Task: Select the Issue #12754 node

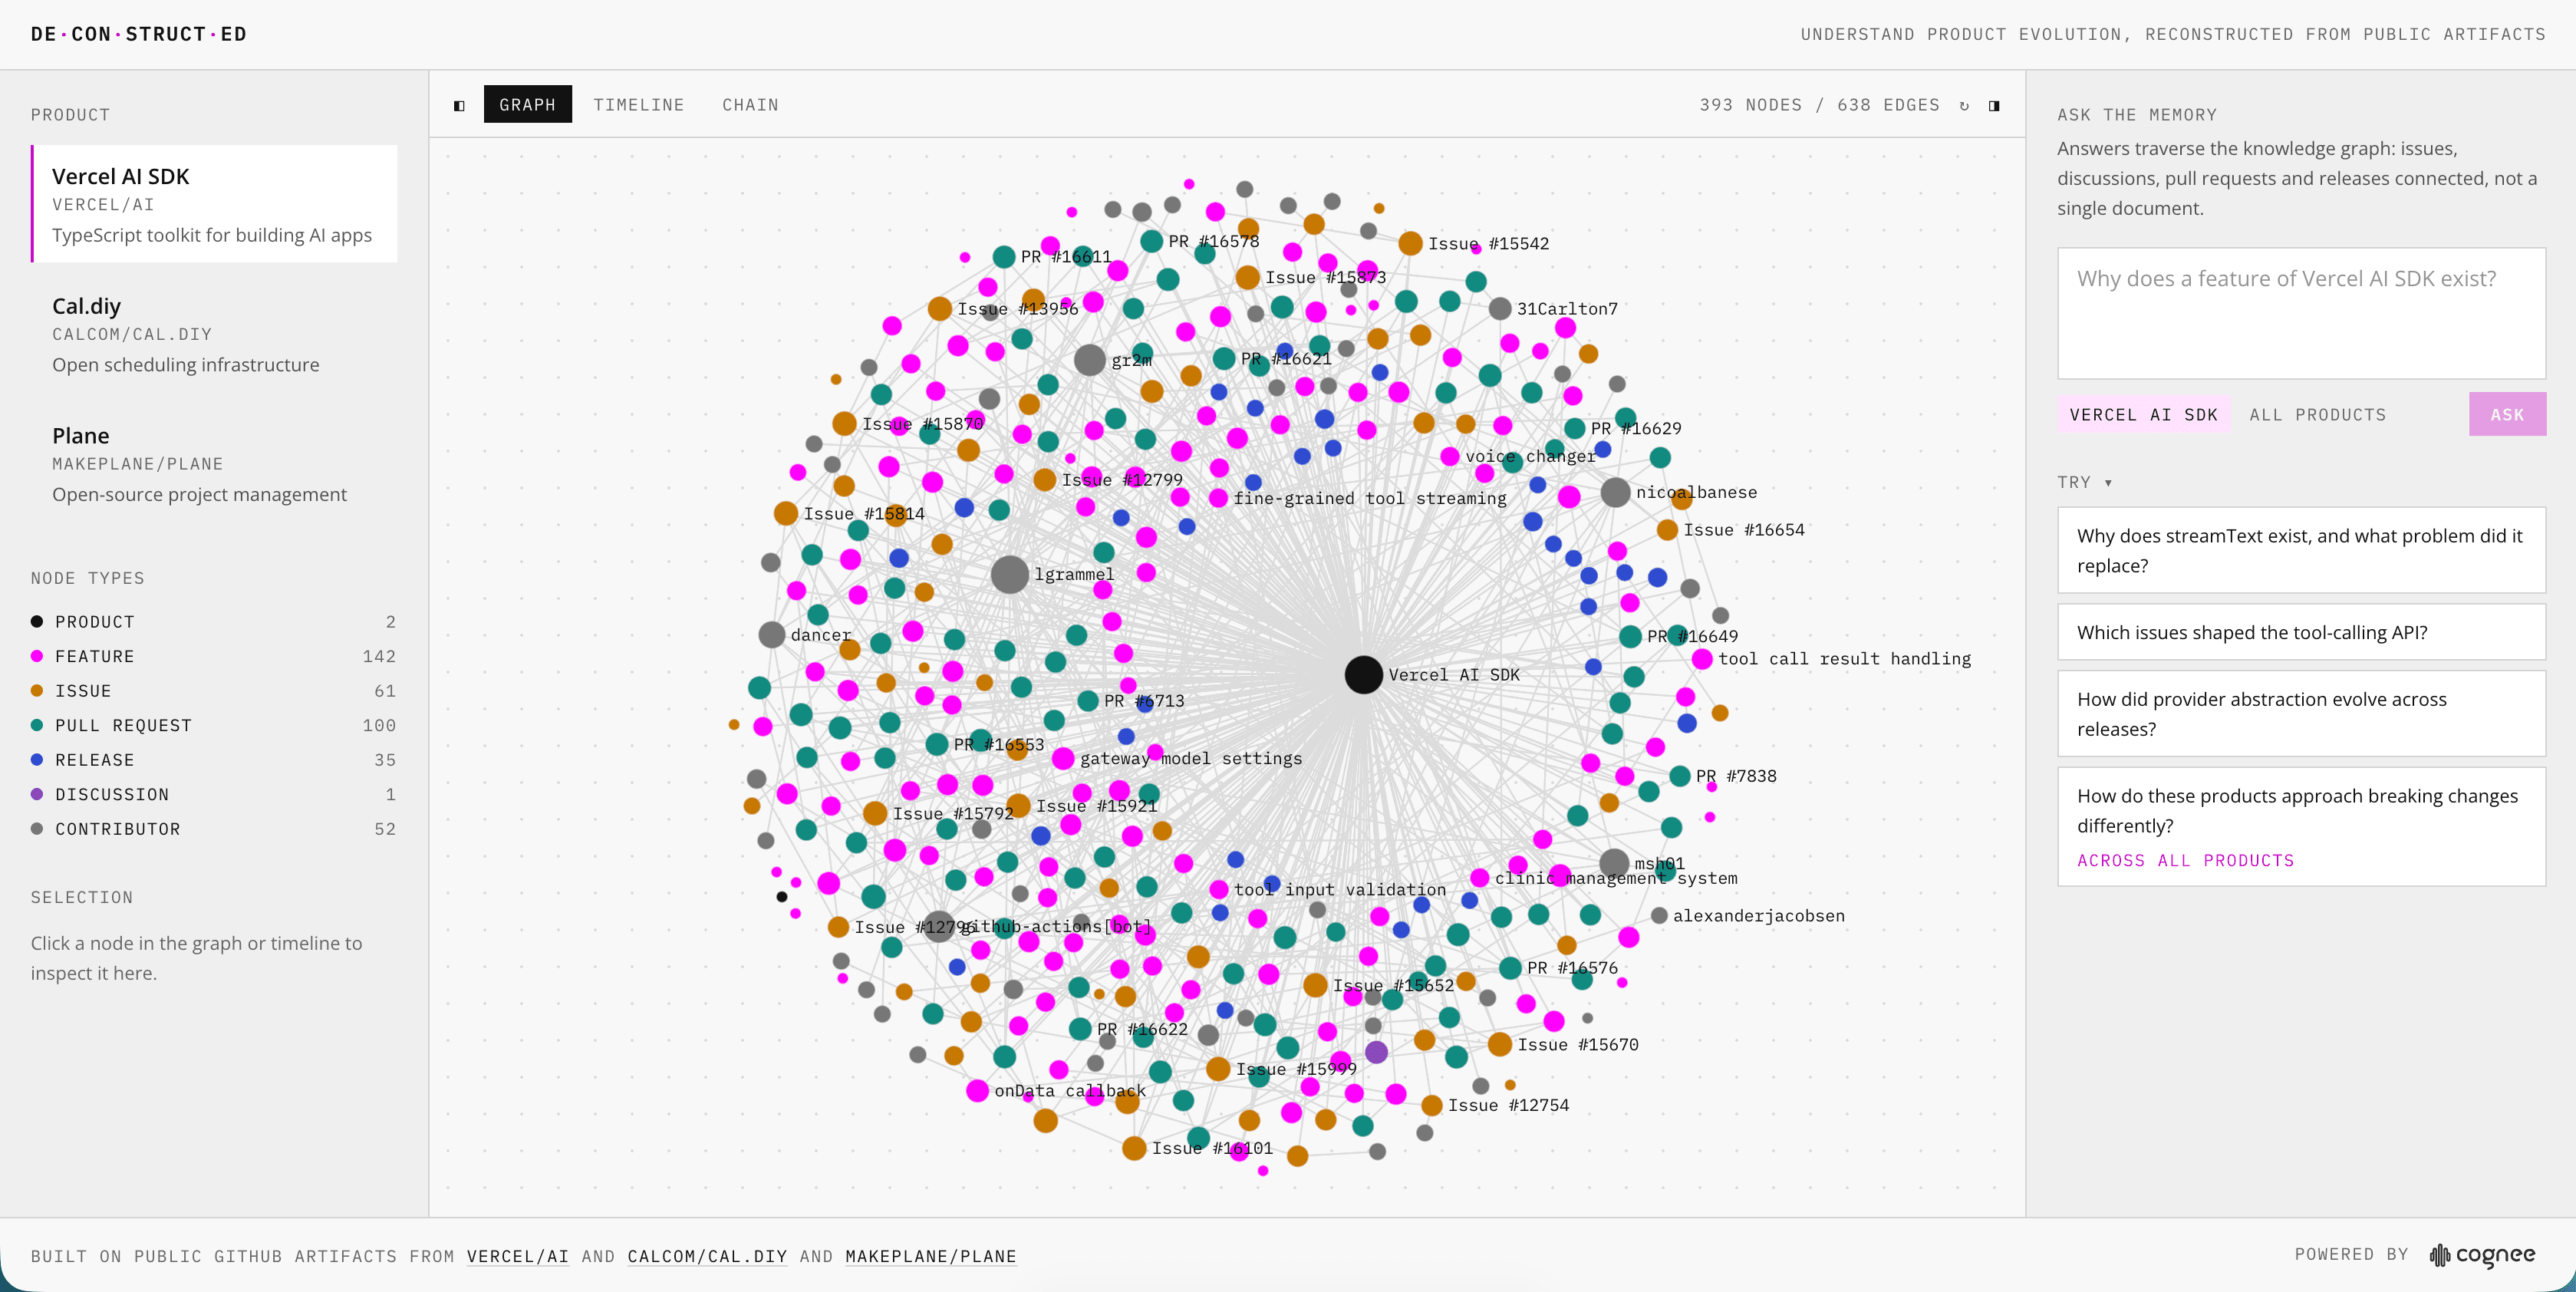Action: tap(1431, 1105)
